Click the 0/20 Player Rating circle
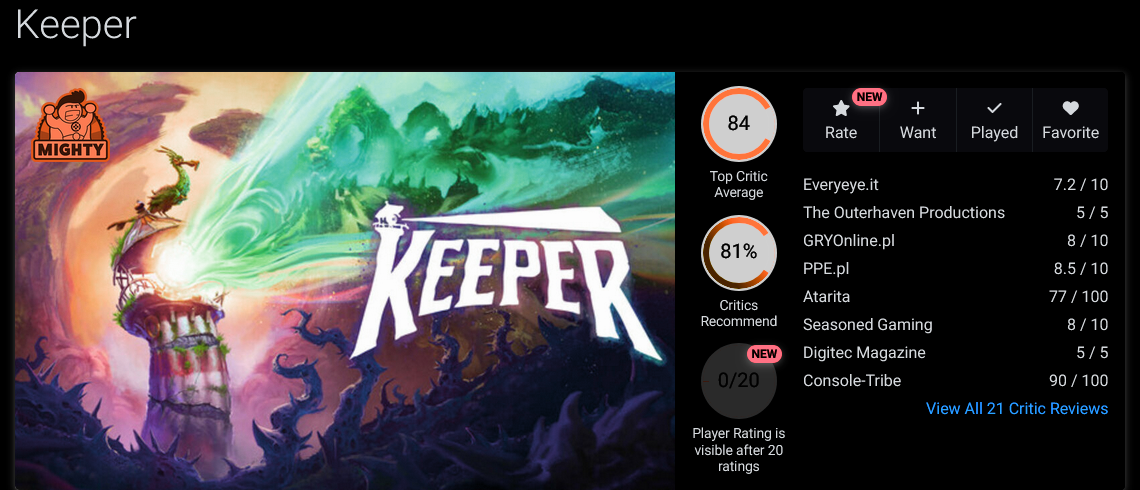 [739, 380]
